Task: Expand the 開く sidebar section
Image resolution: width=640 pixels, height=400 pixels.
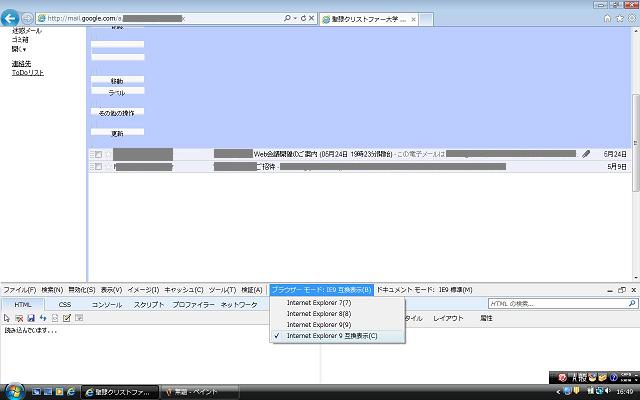Action: click(19, 49)
